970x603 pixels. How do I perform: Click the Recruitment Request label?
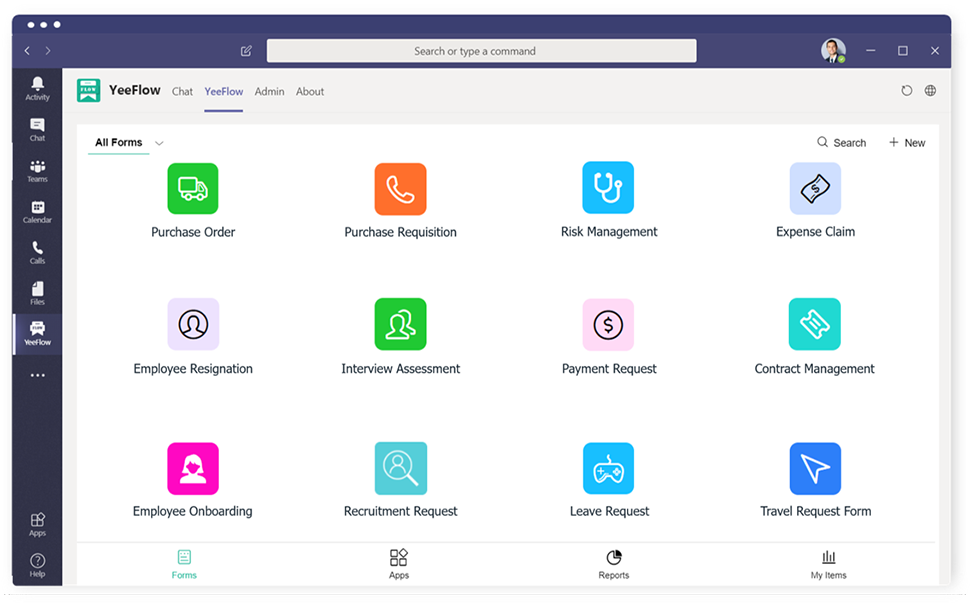400,511
